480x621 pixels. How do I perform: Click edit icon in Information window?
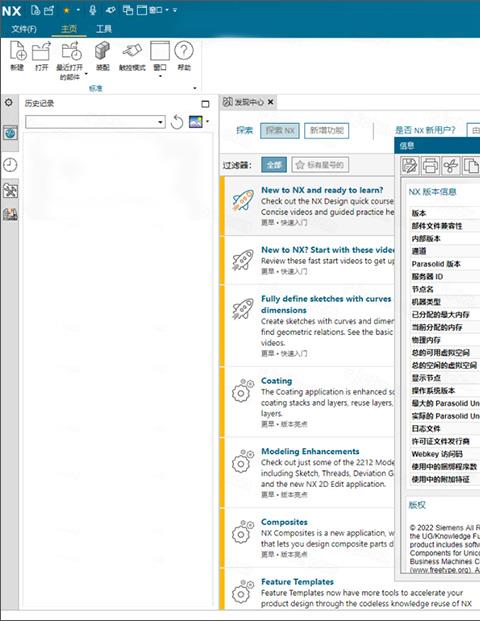410,166
